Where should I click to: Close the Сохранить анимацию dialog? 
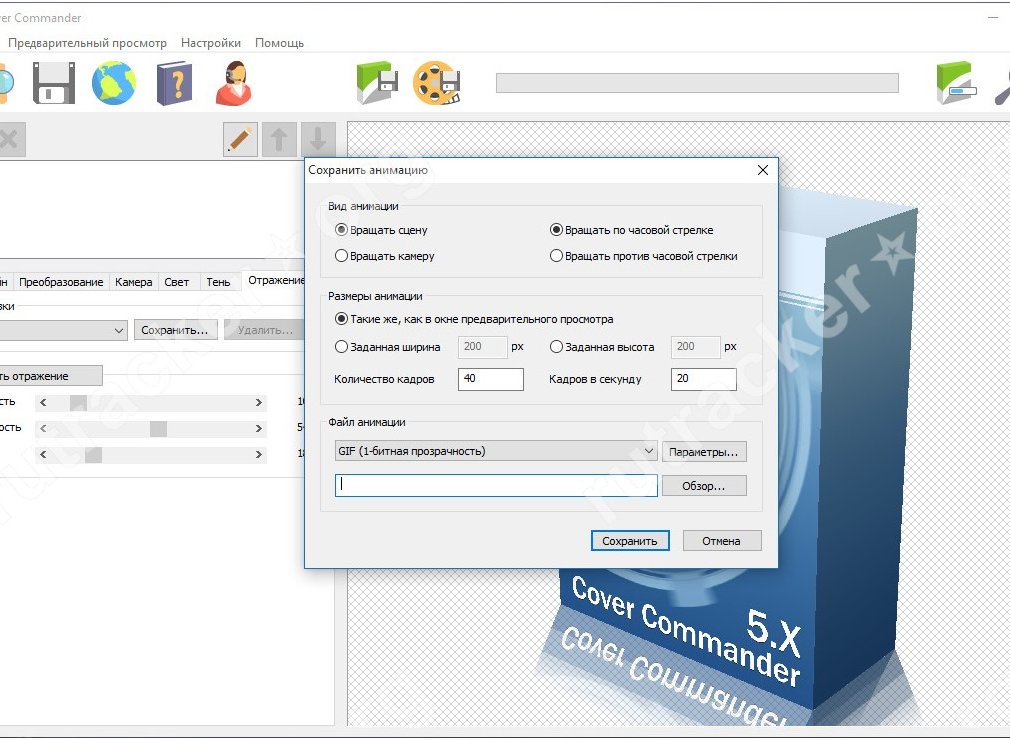click(x=763, y=170)
